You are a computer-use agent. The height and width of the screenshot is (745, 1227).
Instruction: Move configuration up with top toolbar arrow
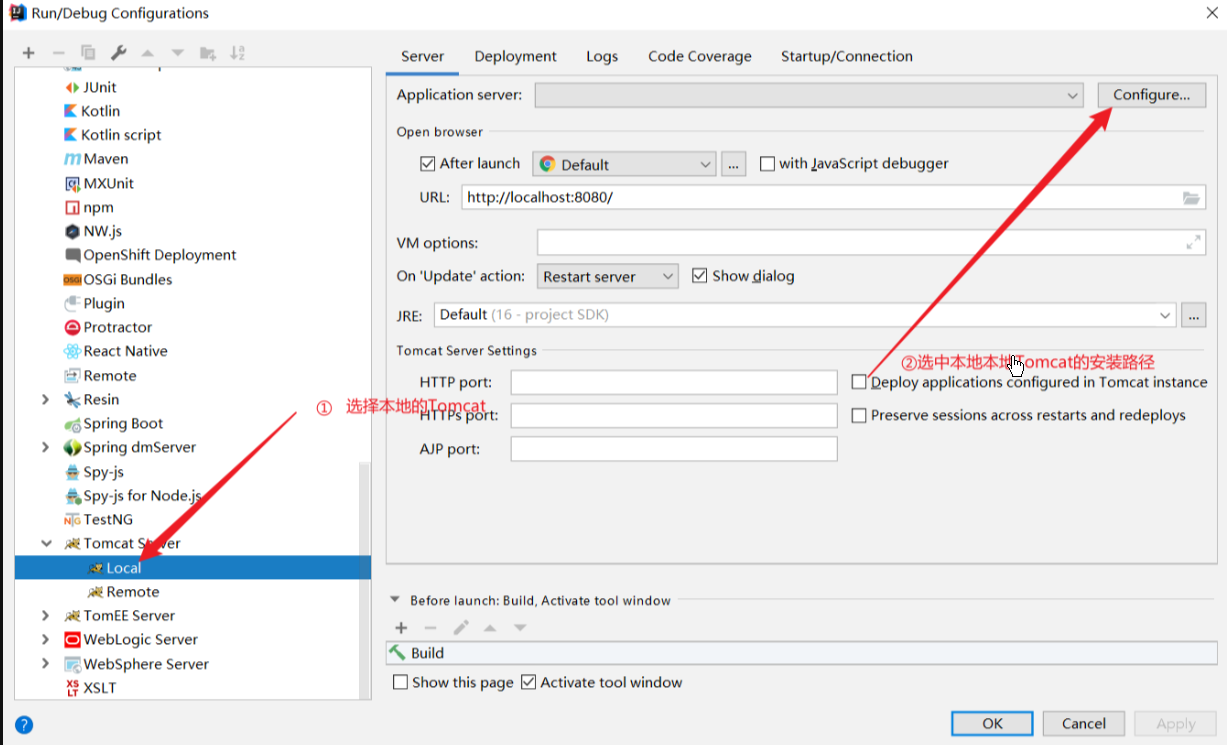click(x=148, y=53)
